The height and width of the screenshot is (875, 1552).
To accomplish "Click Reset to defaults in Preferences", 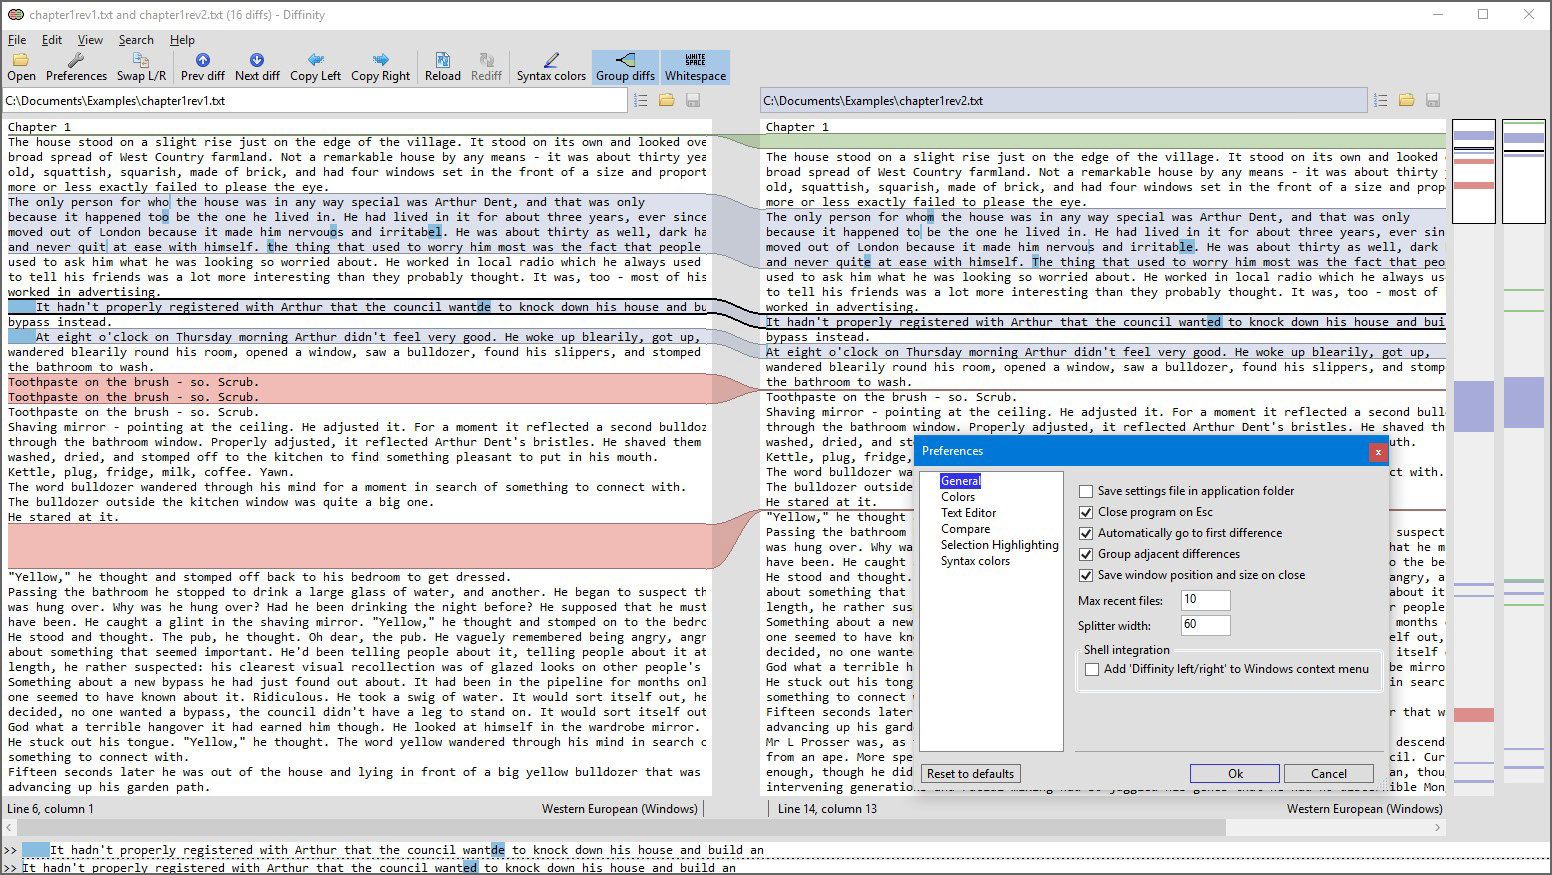I will [969, 773].
